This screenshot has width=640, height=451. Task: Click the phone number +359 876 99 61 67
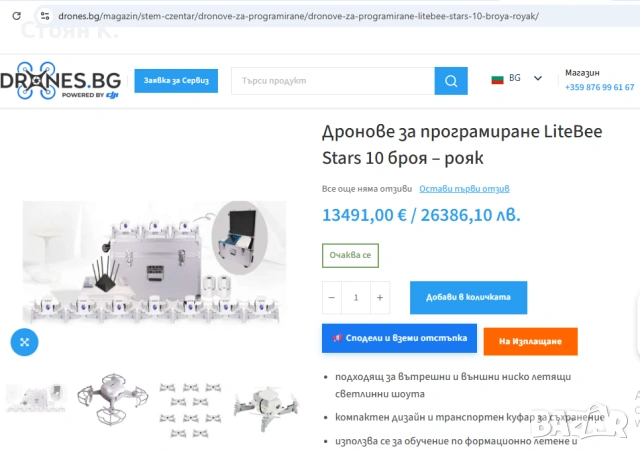pyautogui.click(x=600, y=87)
